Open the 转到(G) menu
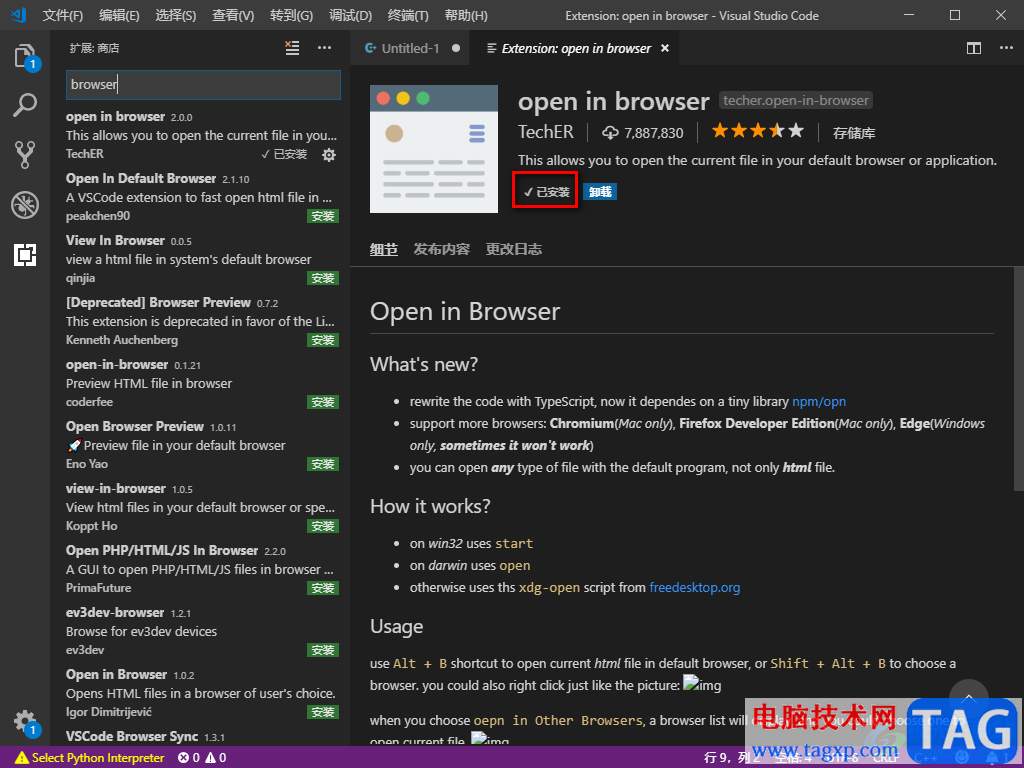The width and height of the screenshot is (1024, 768). [291, 15]
